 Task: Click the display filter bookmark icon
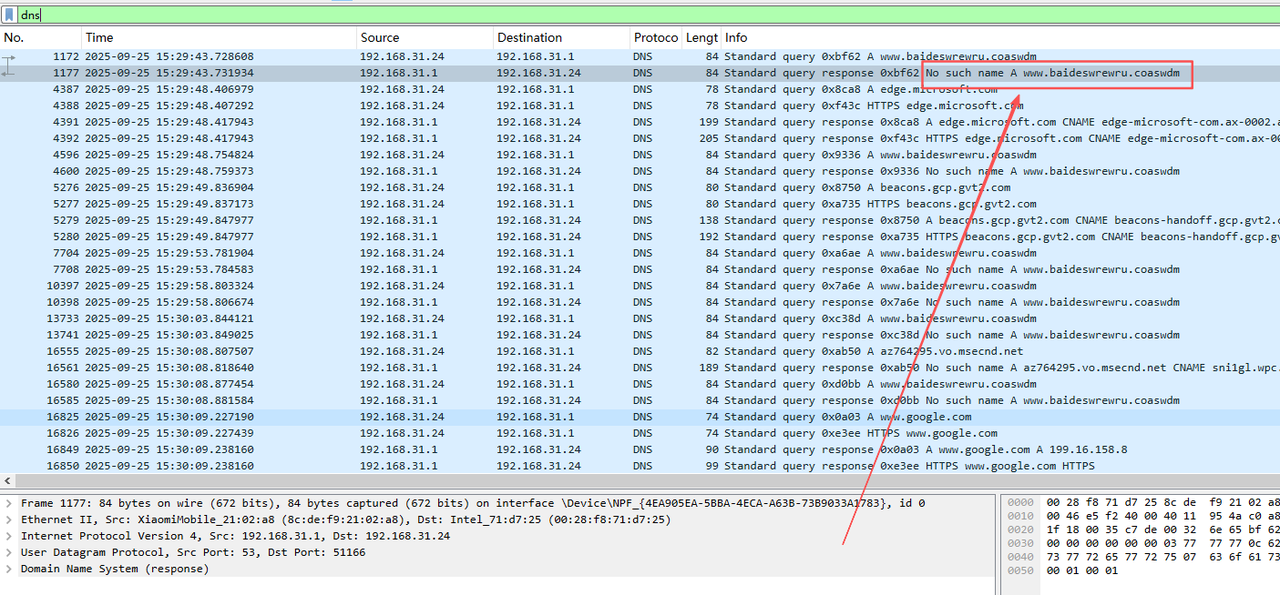pyautogui.click(x=9, y=15)
